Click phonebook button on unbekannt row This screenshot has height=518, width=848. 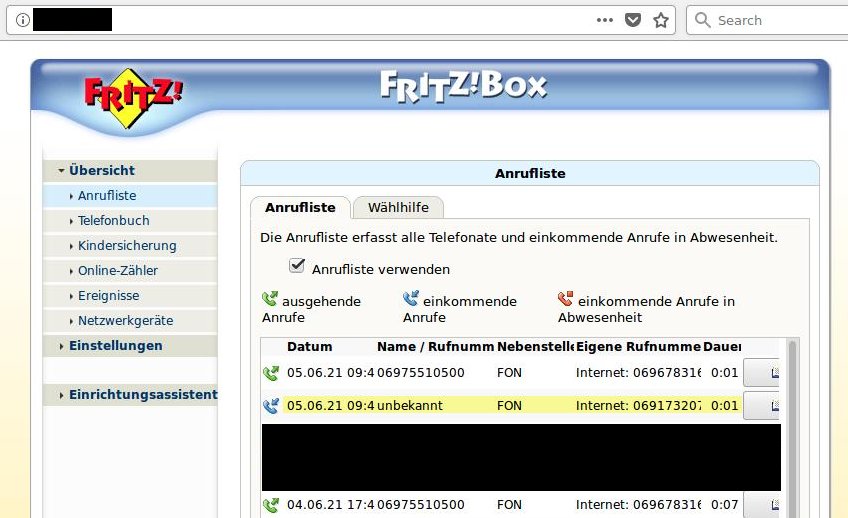pos(761,406)
